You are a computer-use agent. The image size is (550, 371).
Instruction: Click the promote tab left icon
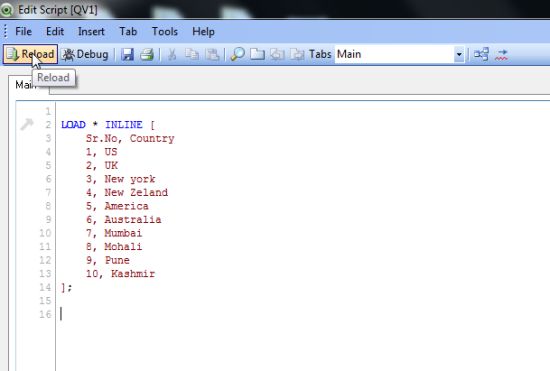(277, 55)
